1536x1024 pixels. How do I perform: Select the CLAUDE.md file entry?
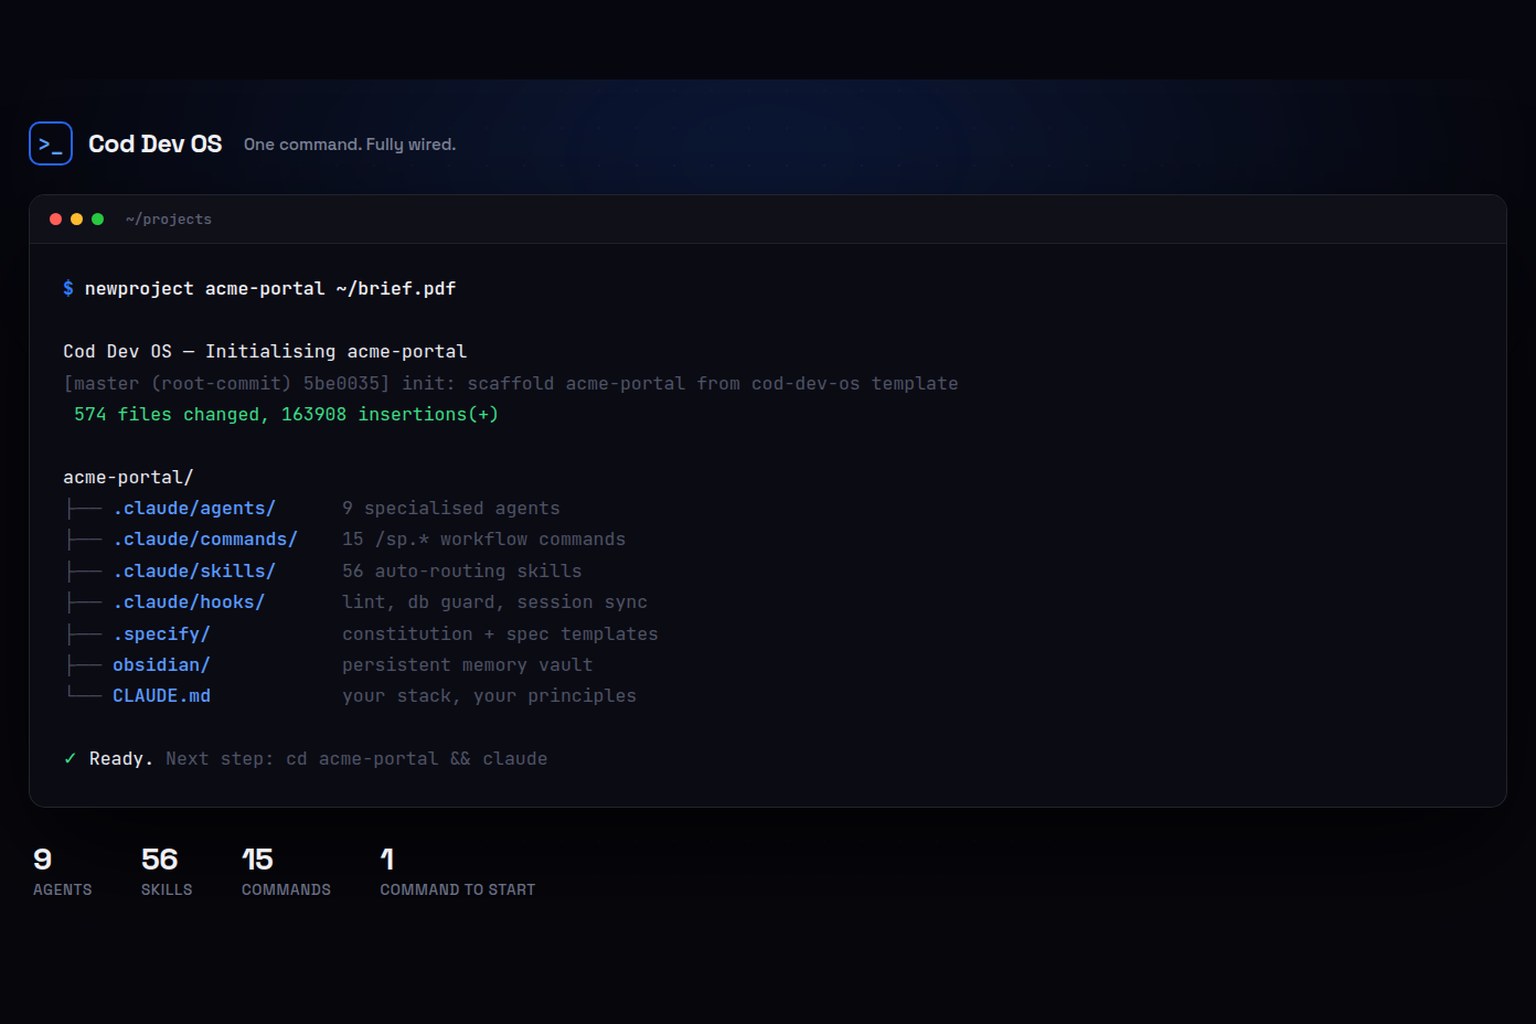(161, 696)
